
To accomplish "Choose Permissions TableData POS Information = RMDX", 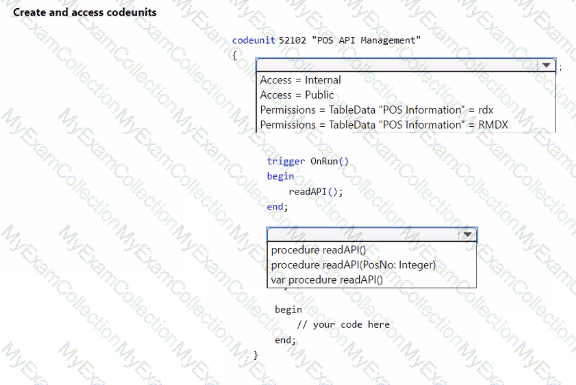I will click(x=384, y=125).
